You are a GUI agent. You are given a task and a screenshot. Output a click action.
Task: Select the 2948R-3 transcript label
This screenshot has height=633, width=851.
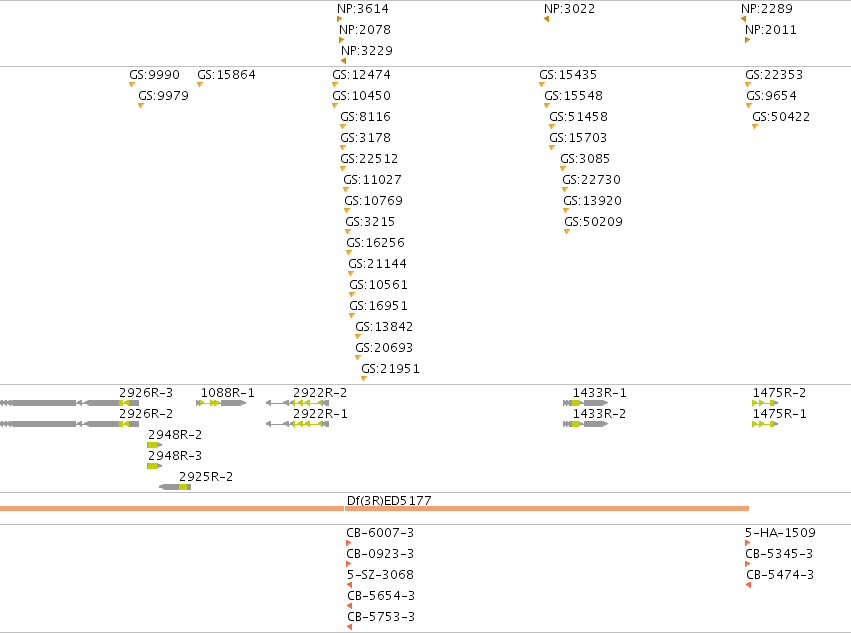(175, 456)
